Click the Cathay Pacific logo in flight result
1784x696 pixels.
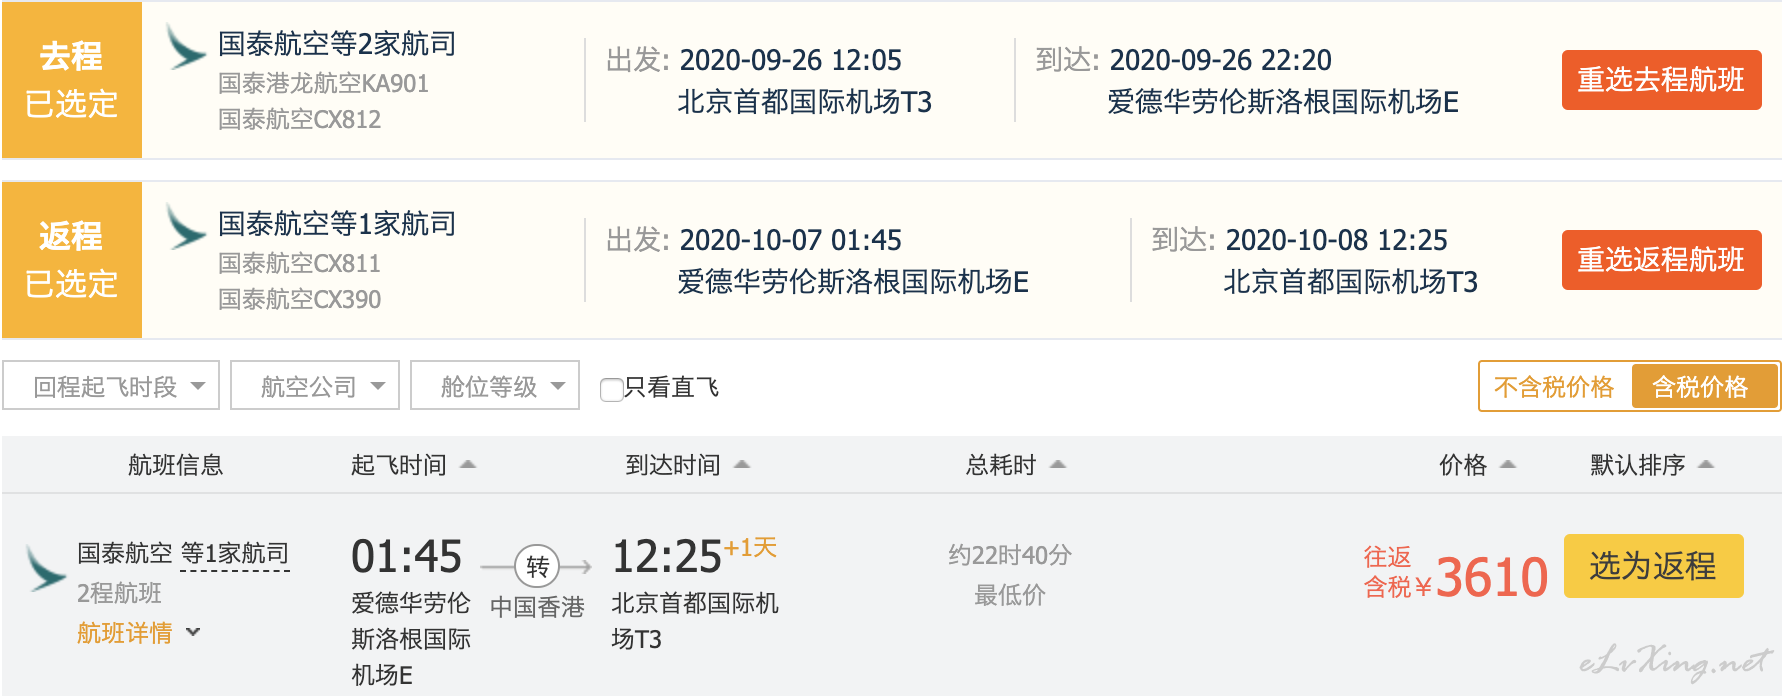[x=46, y=568]
